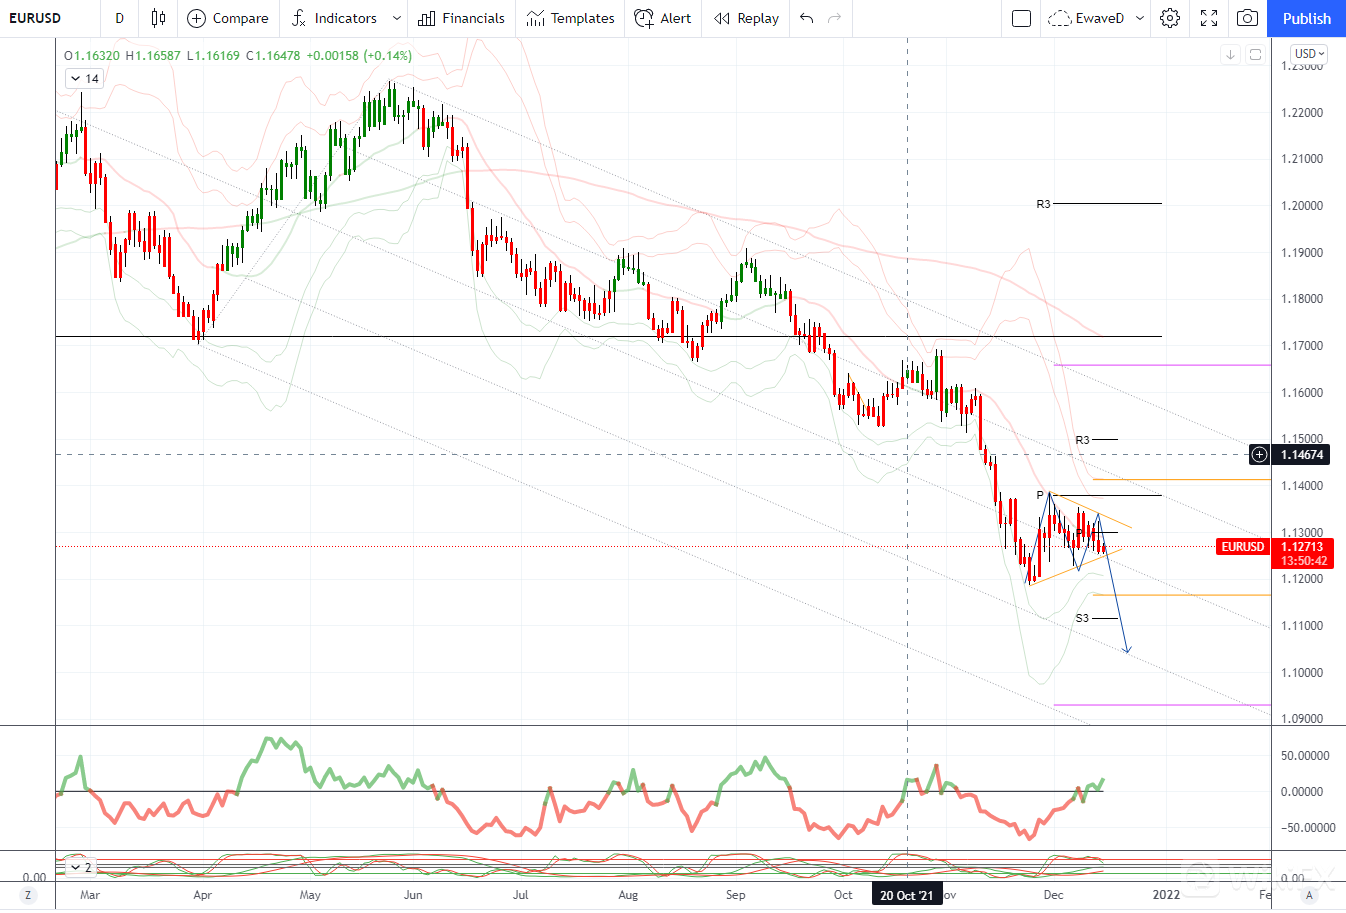Open the select layout square icon

point(1021,18)
